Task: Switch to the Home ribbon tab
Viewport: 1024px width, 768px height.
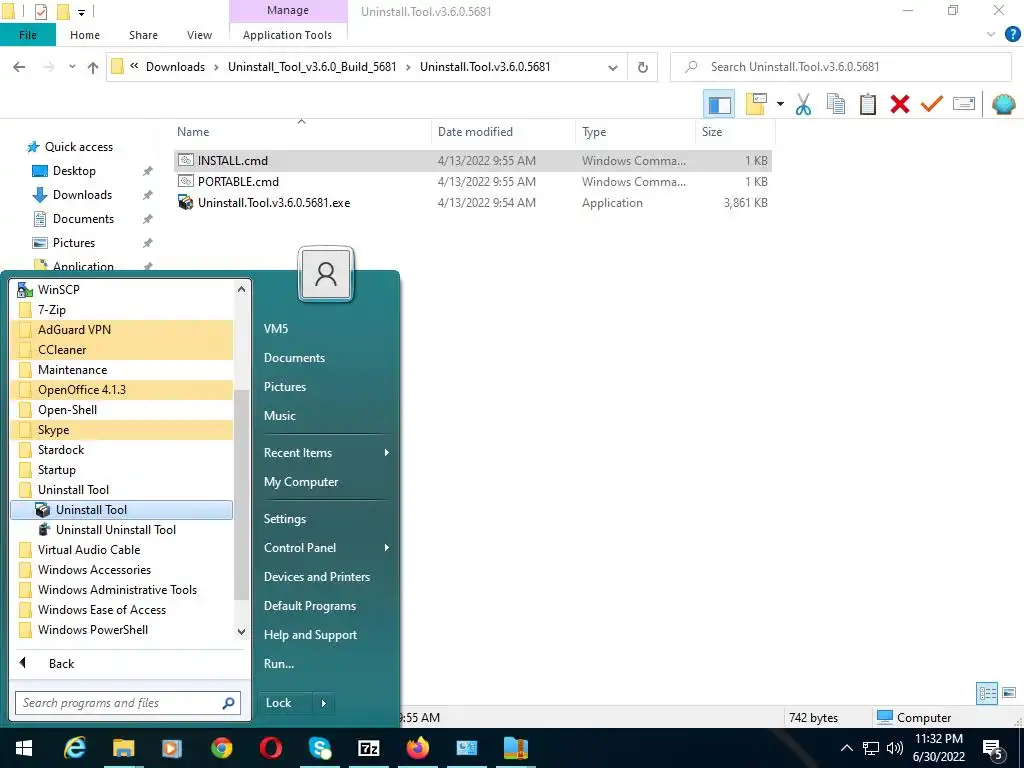Action: pyautogui.click(x=85, y=35)
